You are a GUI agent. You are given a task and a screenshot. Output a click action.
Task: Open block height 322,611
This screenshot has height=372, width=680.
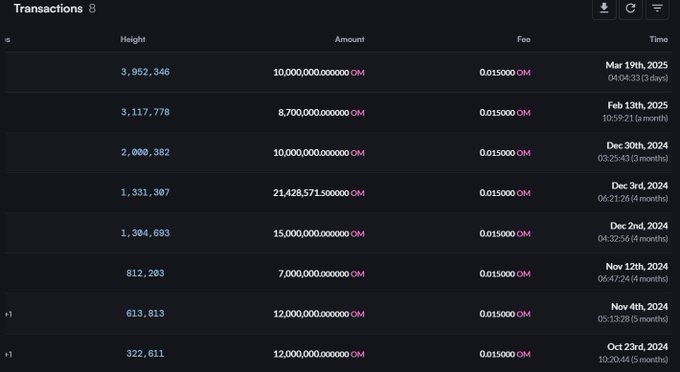pos(145,354)
